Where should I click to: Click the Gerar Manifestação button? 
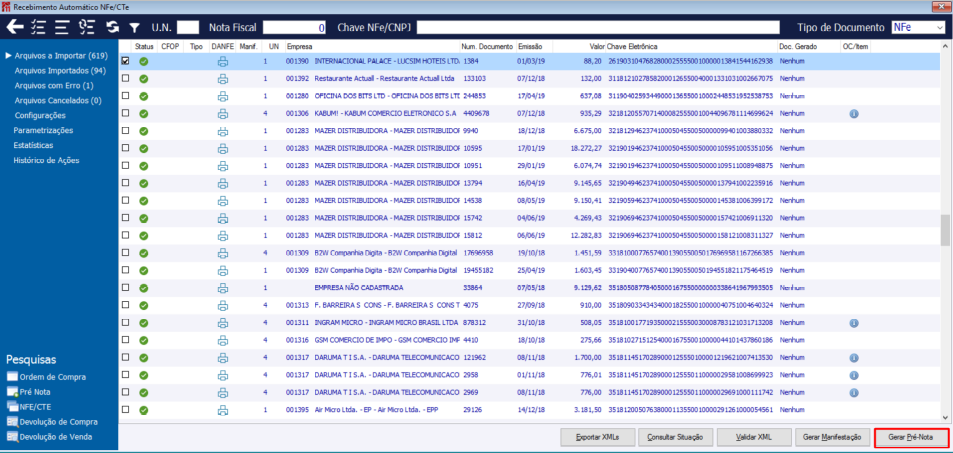pyautogui.click(x=831, y=437)
